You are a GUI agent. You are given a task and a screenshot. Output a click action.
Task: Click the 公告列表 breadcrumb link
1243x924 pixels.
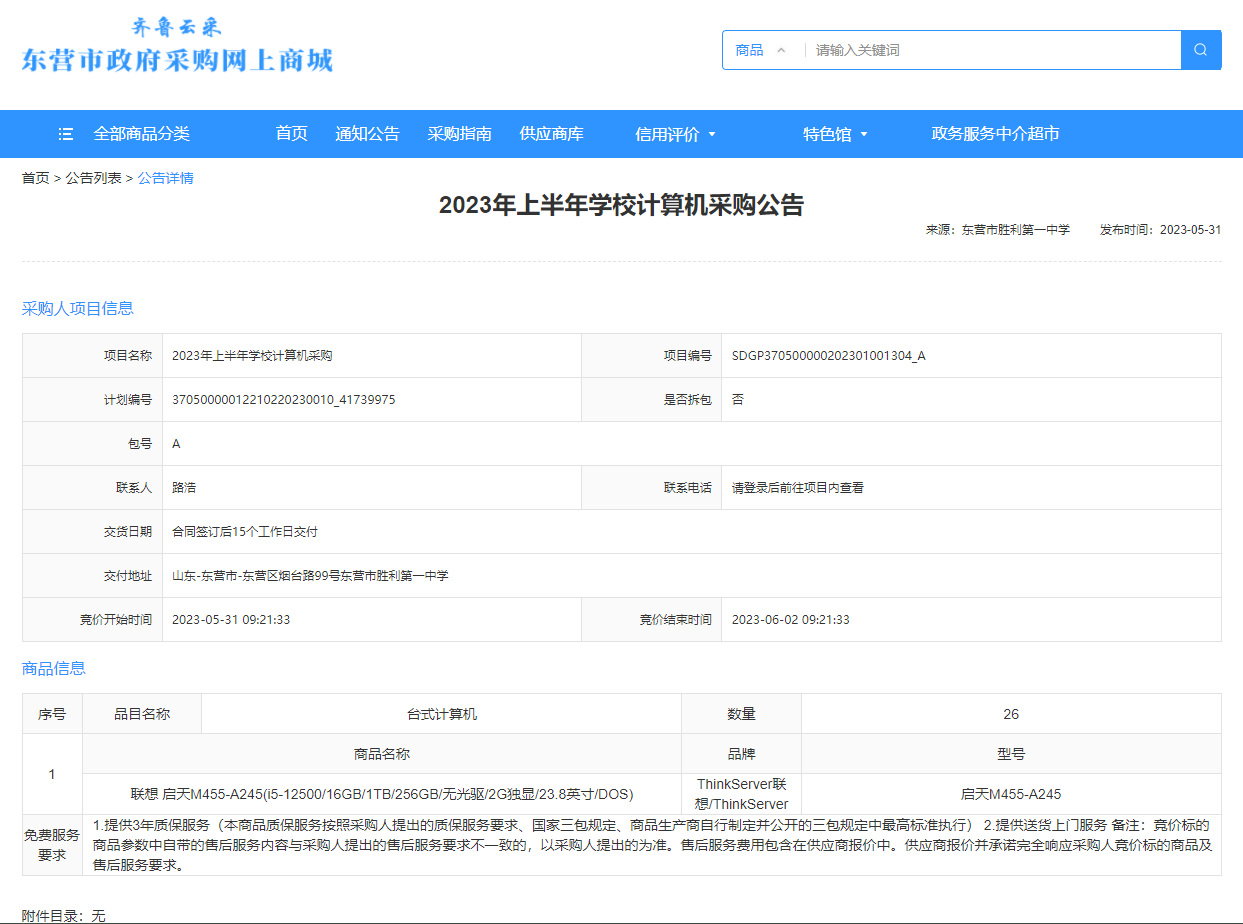93,178
